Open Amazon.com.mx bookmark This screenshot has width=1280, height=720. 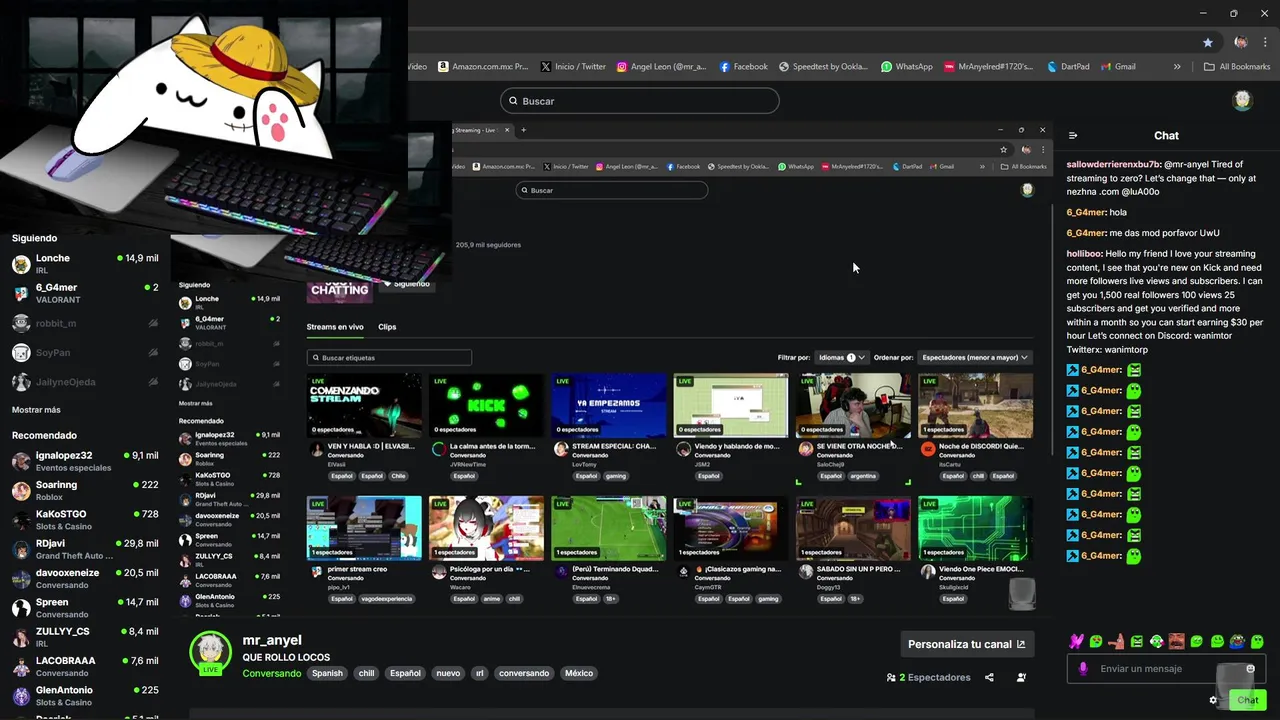coord(483,67)
